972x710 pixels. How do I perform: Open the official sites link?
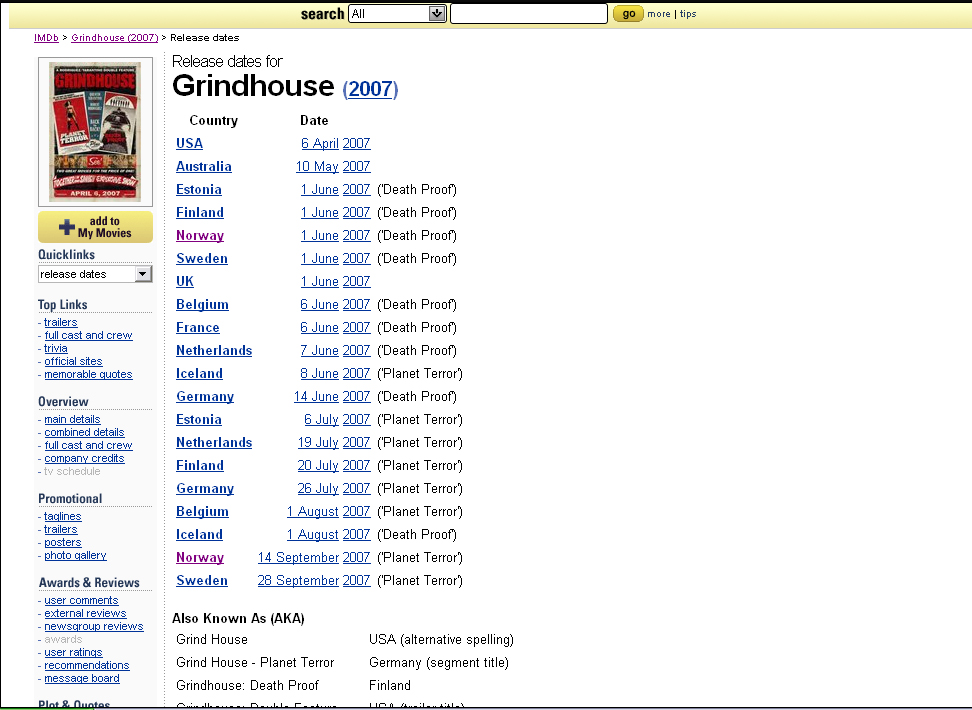coord(73,362)
